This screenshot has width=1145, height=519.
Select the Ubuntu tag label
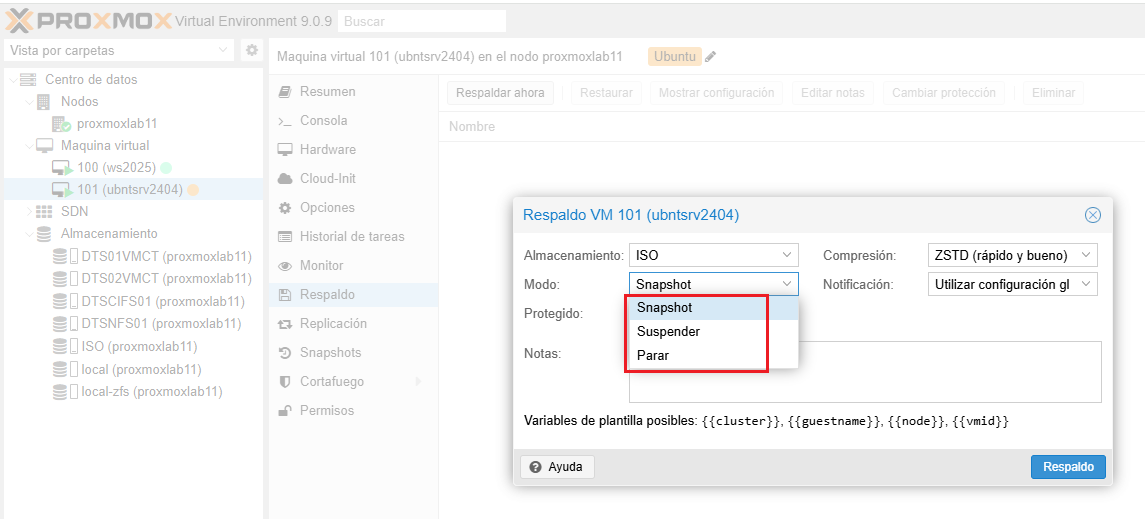[675, 57]
